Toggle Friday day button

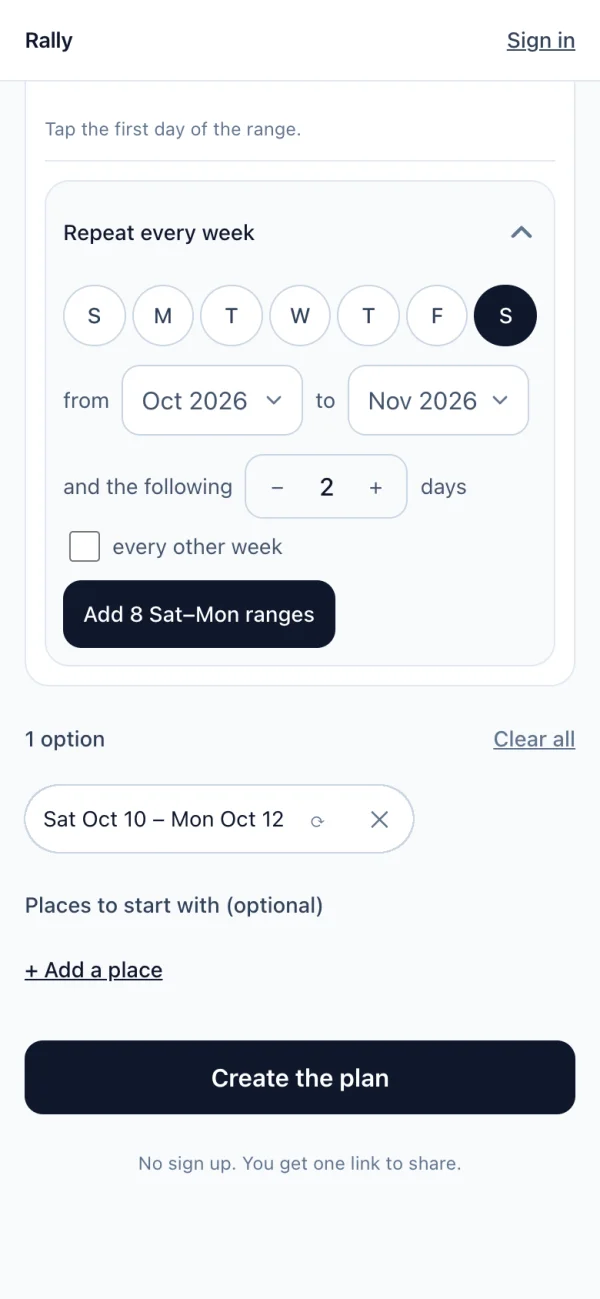[x=437, y=316]
